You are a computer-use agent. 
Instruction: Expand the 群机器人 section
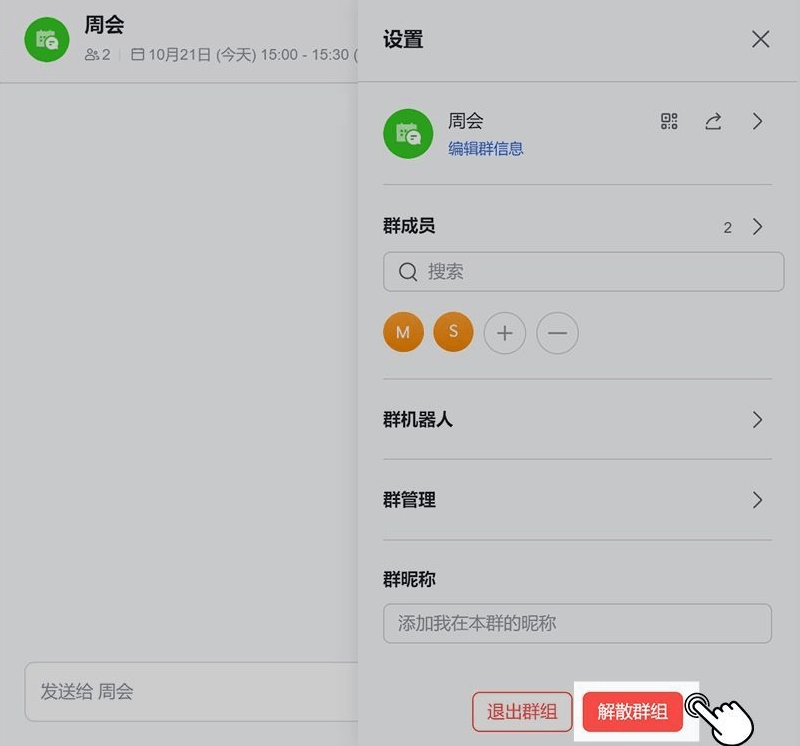pos(577,419)
